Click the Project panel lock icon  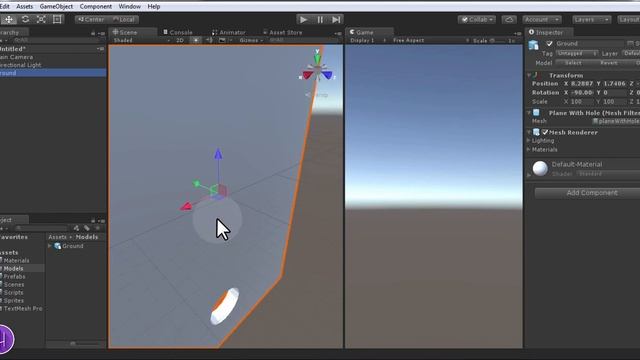point(93,221)
